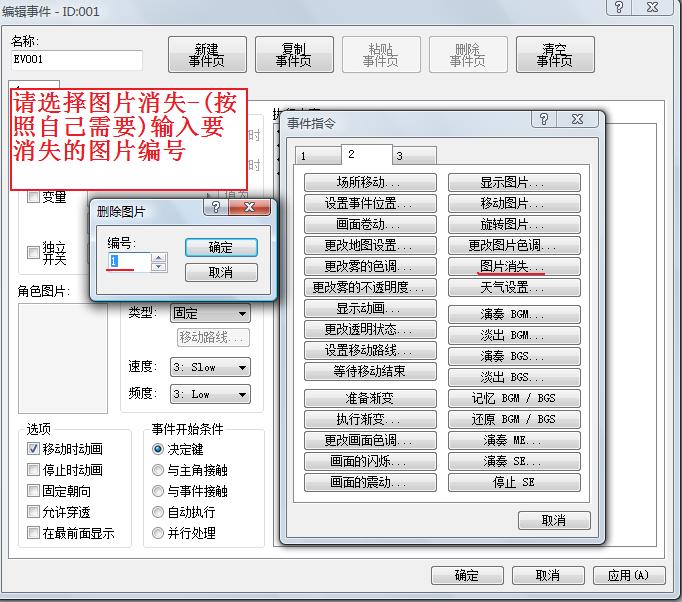Switch to tab 1 of 事件指令
This screenshot has height=602, width=682.
click(x=318, y=155)
